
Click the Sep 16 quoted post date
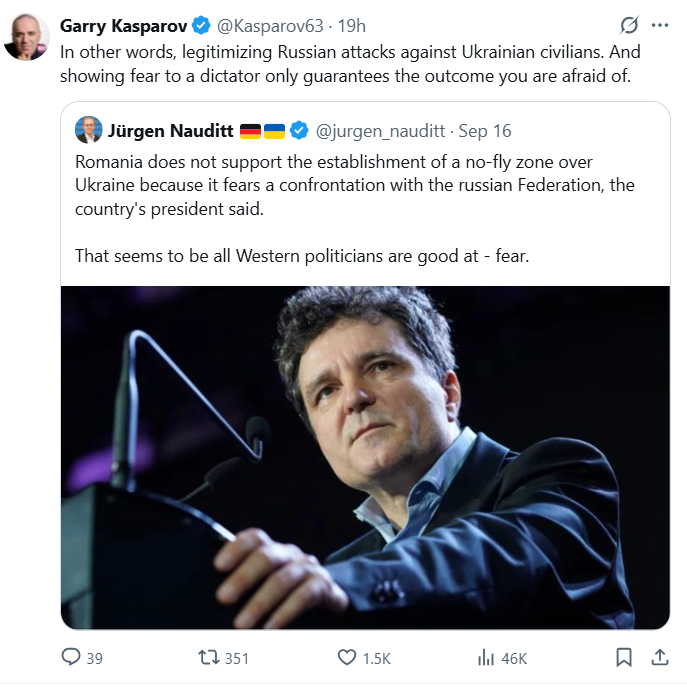point(485,131)
